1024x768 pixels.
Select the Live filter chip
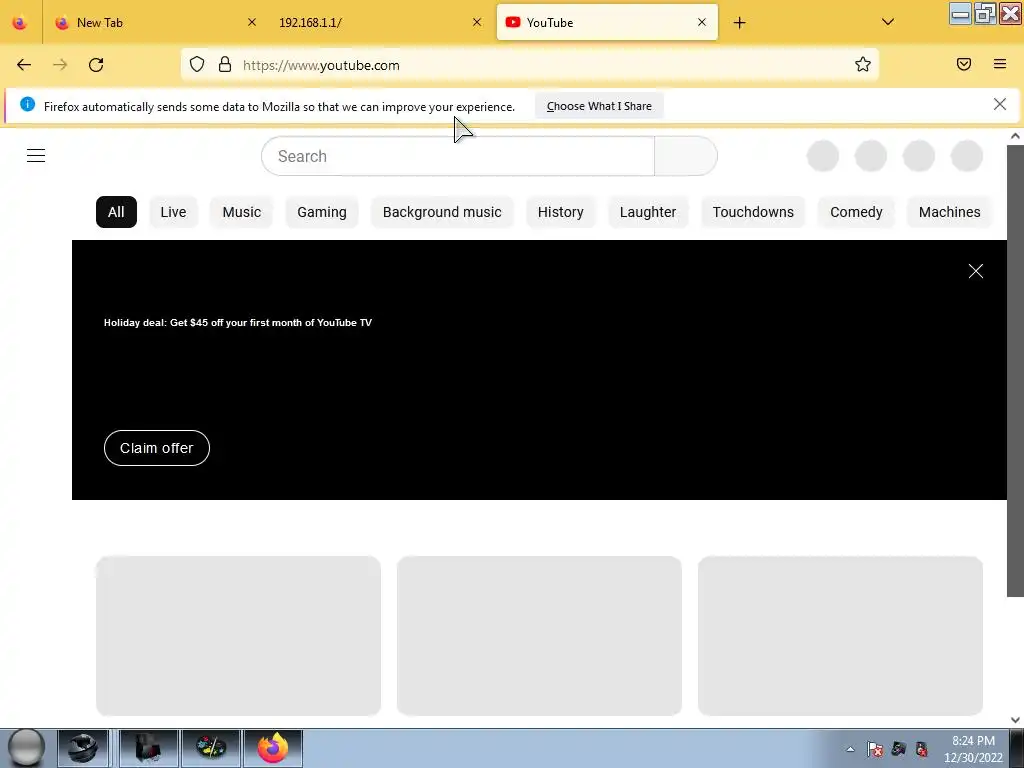[x=173, y=212]
